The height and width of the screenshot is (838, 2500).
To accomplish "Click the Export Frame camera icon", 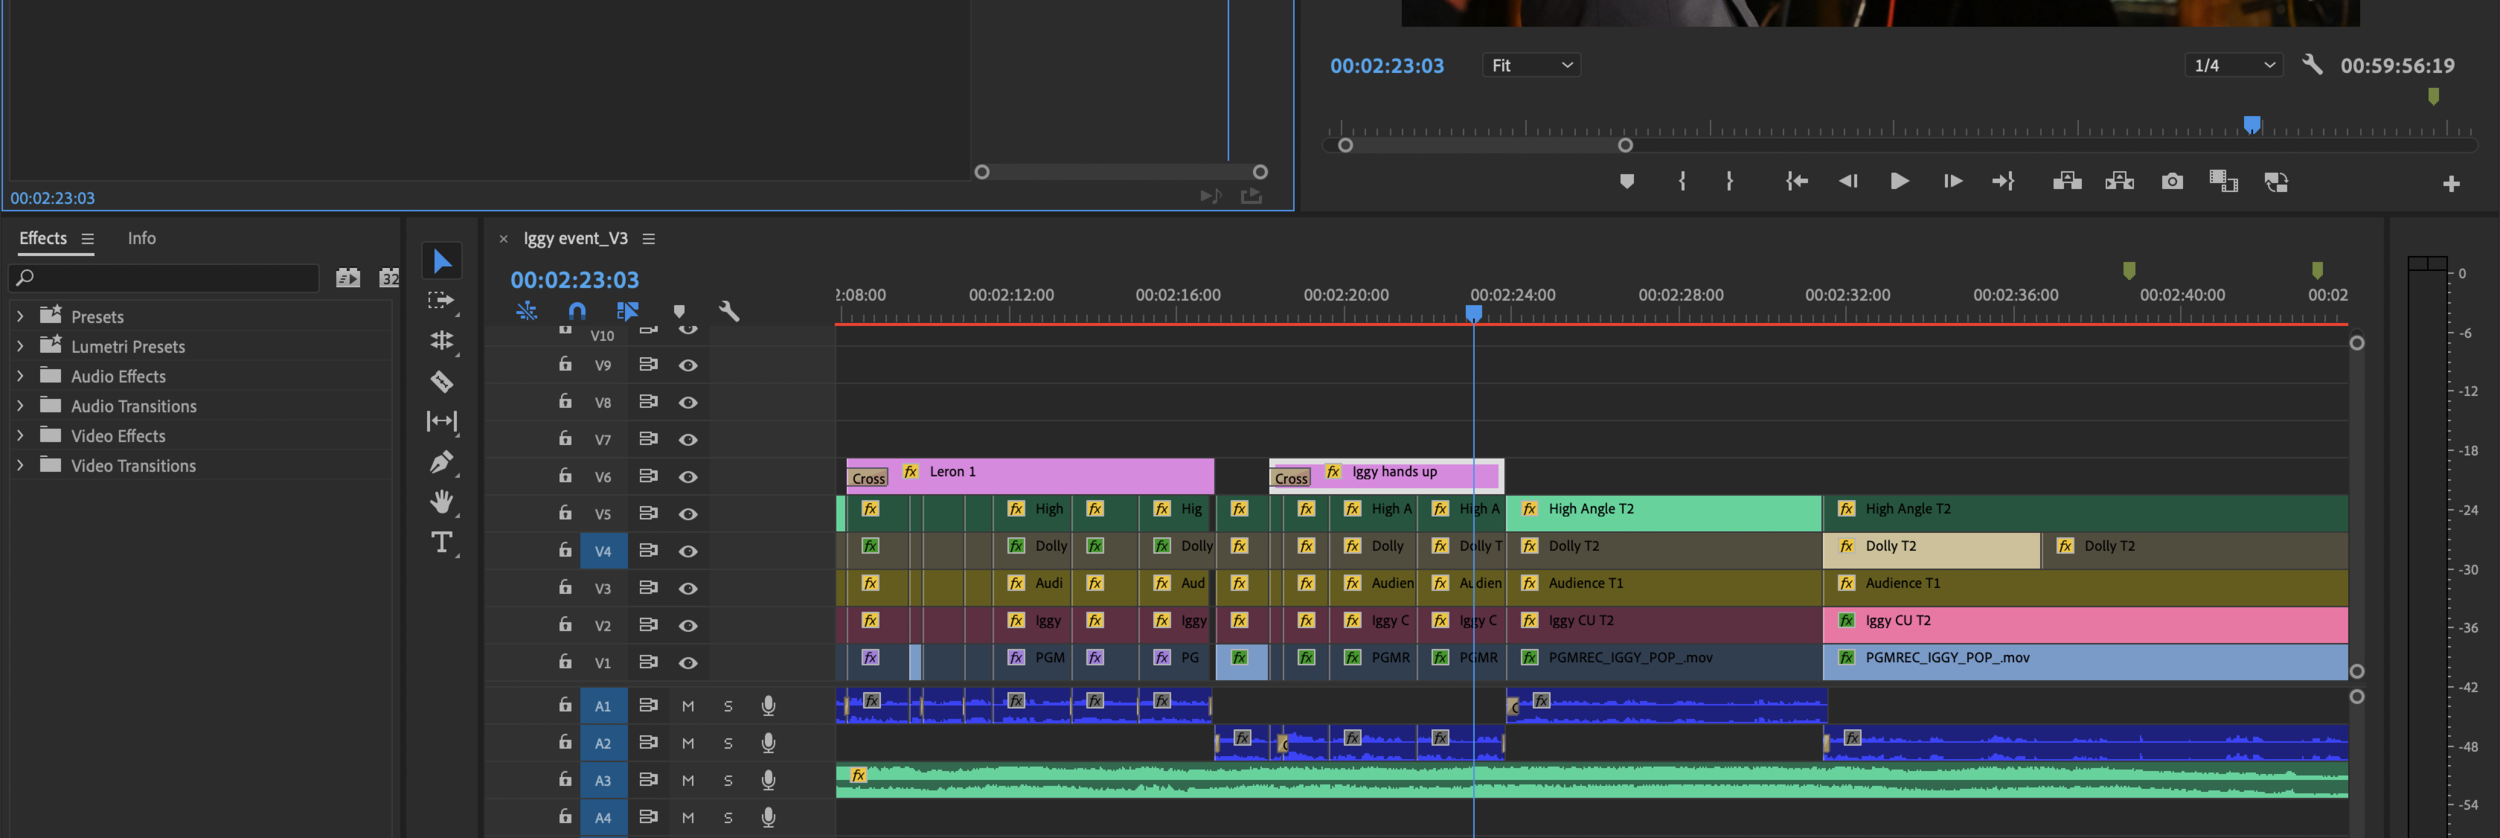I will coord(2172,181).
